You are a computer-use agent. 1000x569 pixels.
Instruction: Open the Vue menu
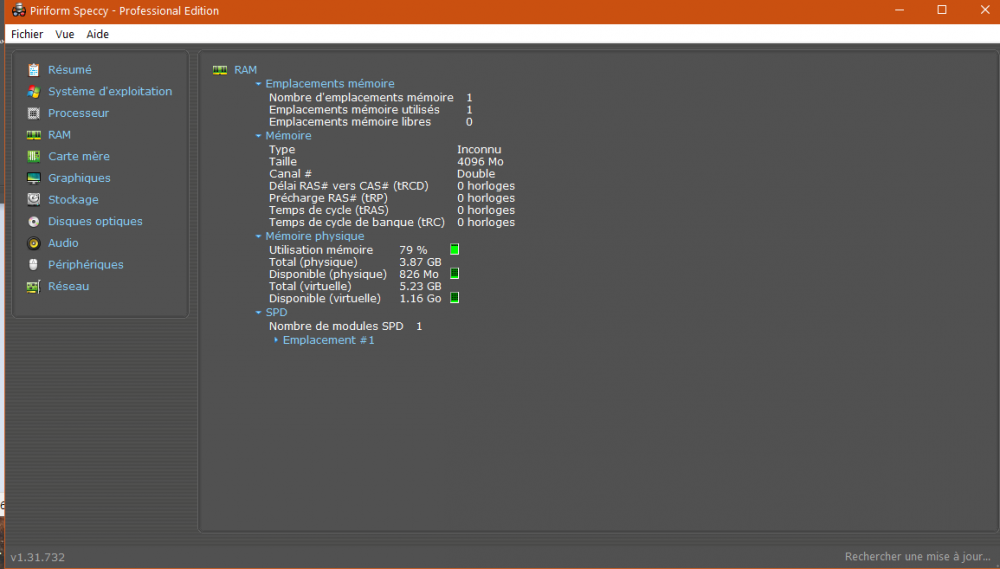65,34
